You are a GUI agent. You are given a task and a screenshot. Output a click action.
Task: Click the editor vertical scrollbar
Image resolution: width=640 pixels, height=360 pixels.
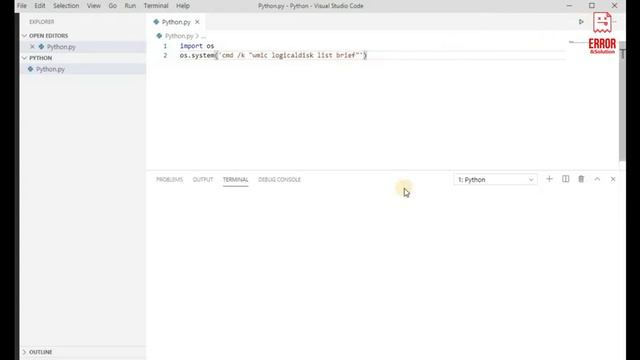pos(622,100)
